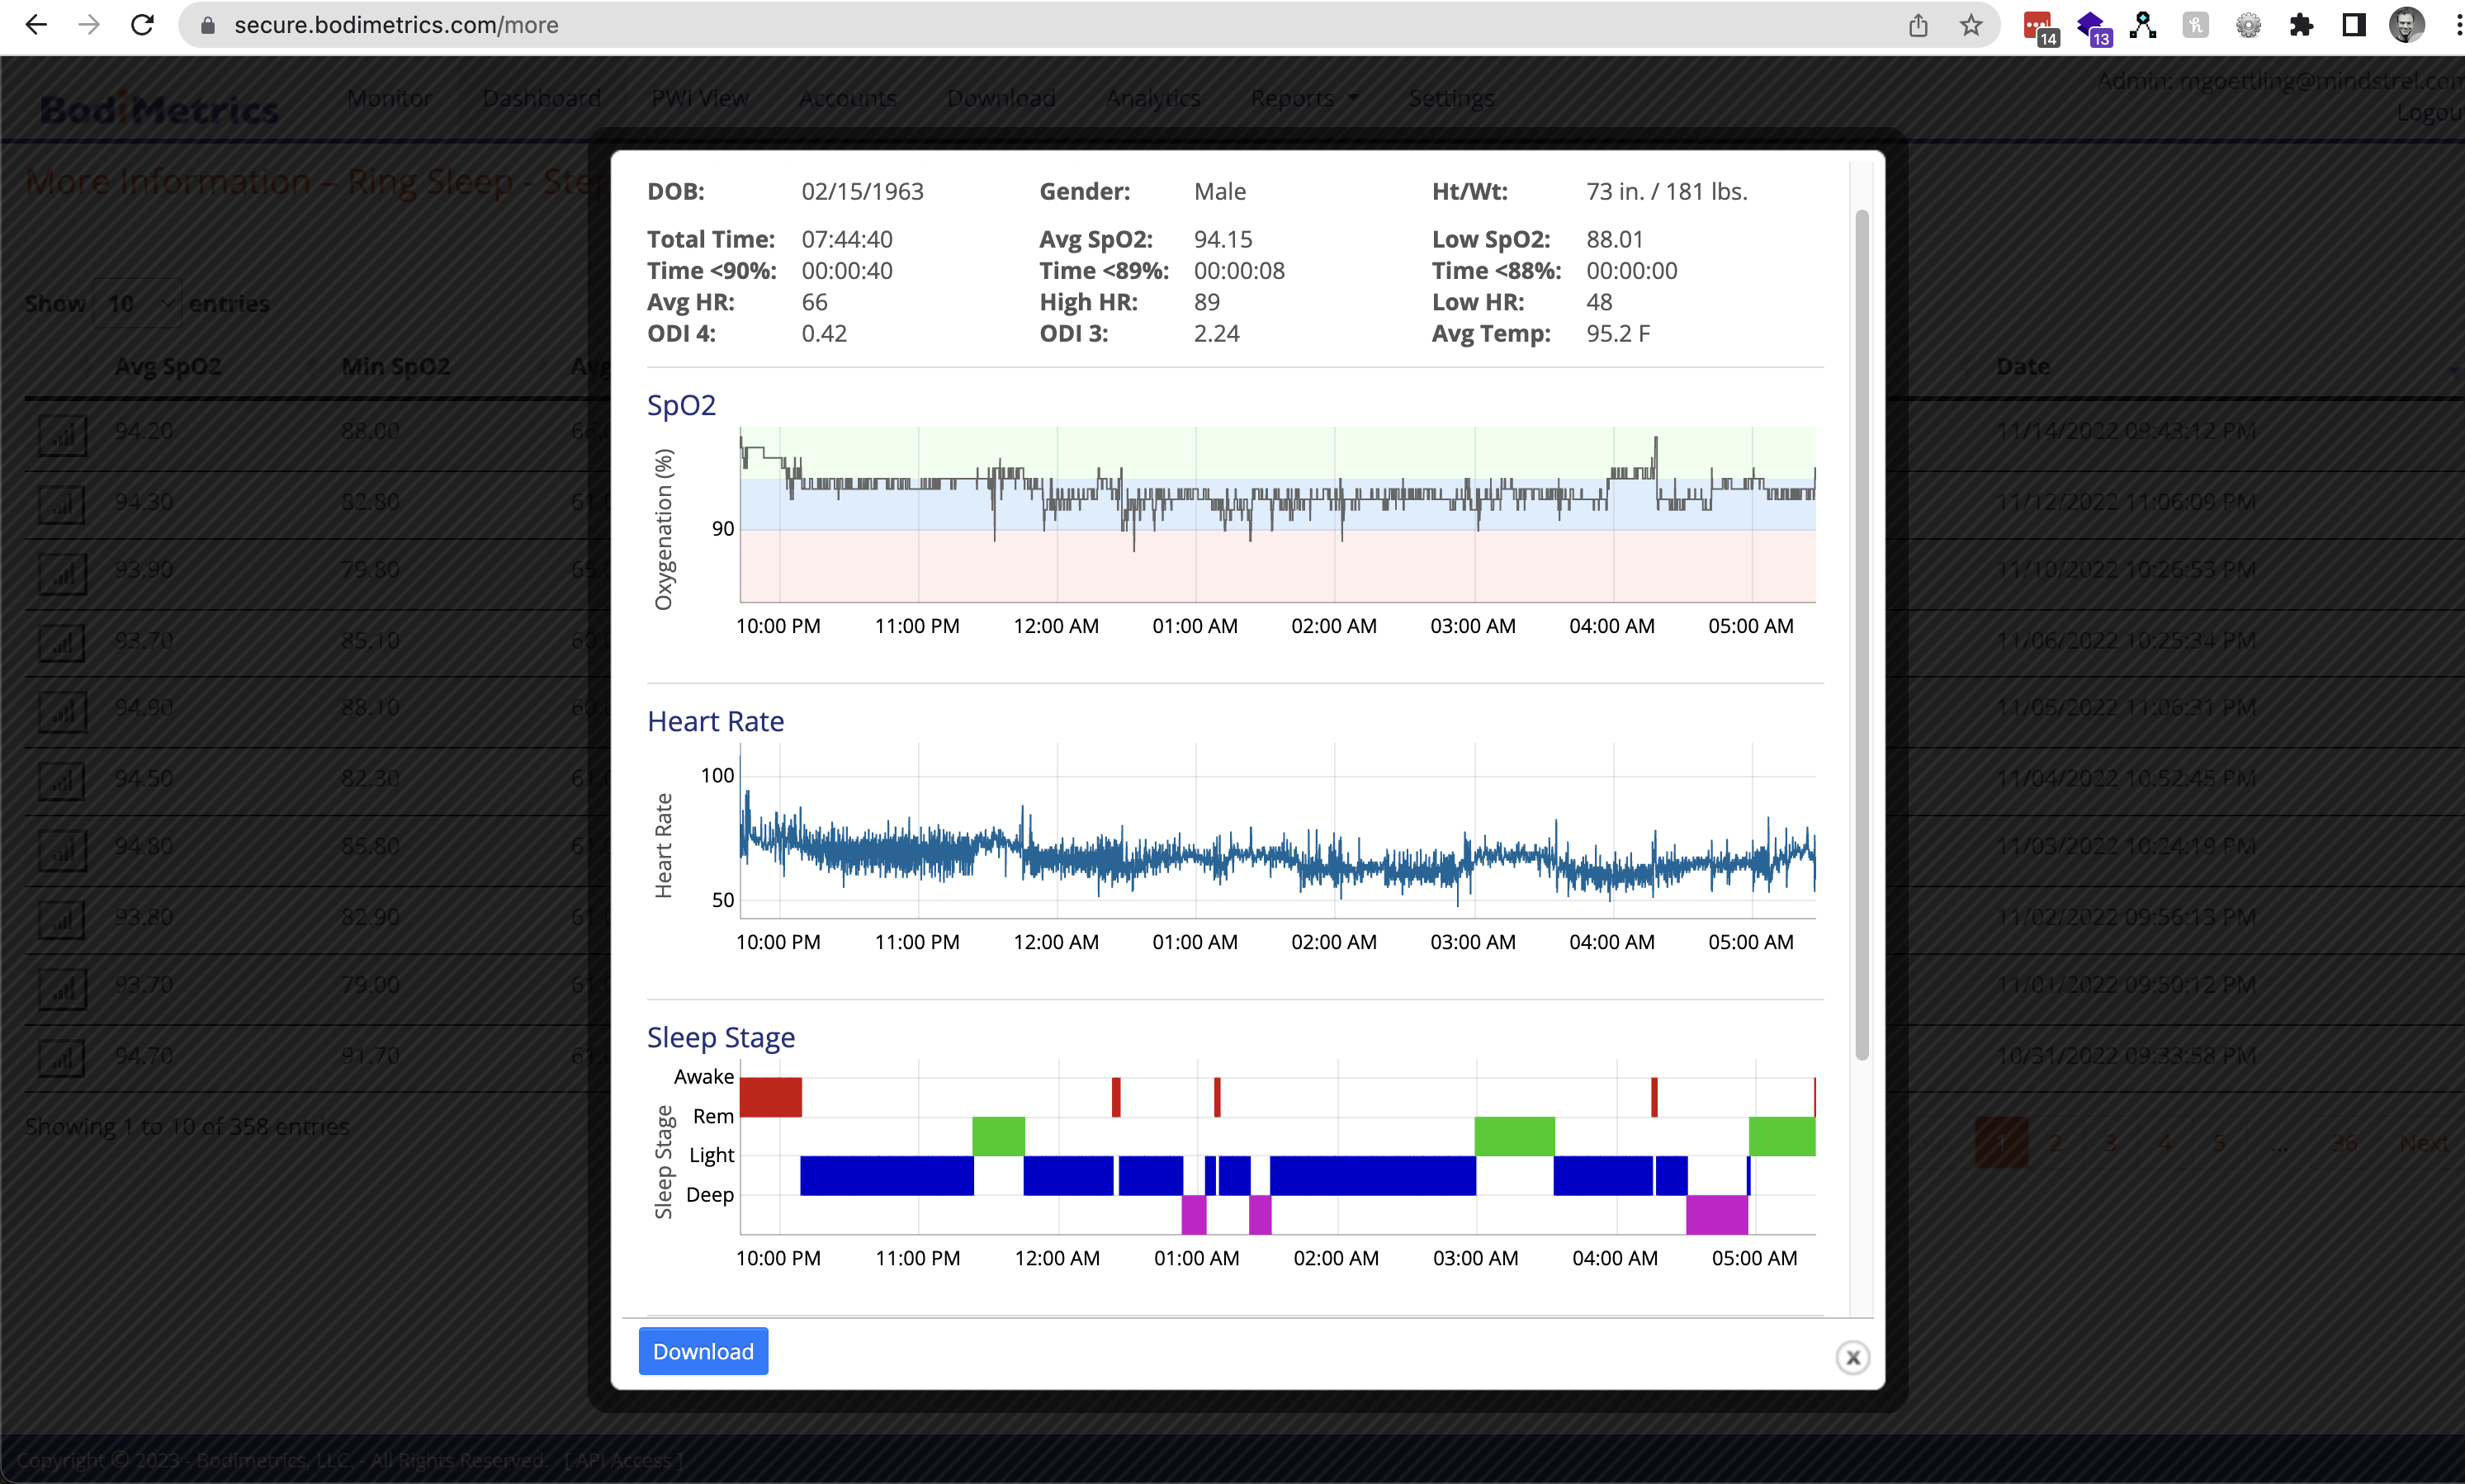Screen dimensions: 2465x1484
Task: Open the Settings nav item
Action: (x=1451, y=98)
